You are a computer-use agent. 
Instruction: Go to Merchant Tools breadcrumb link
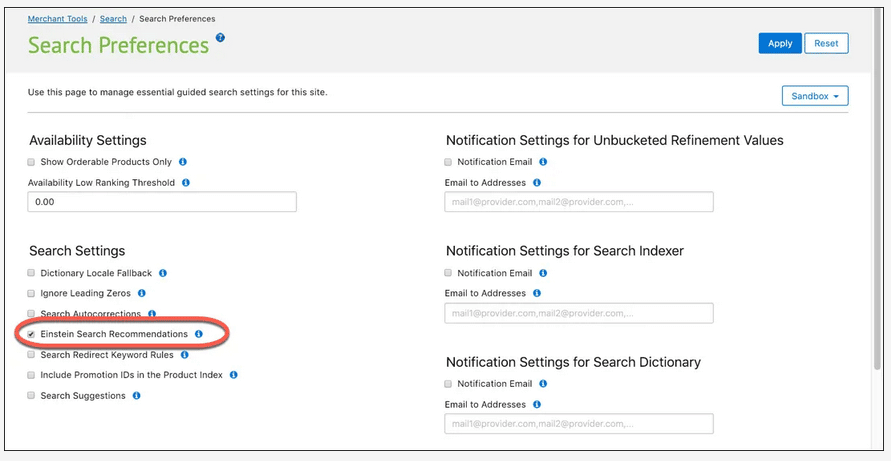[x=57, y=19]
